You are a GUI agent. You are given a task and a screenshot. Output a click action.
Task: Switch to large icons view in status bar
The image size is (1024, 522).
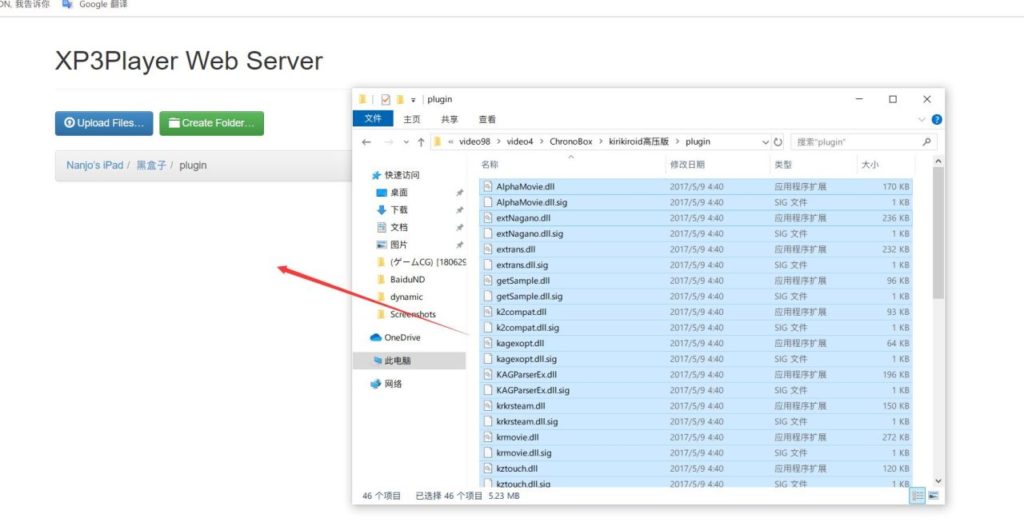pos(933,495)
